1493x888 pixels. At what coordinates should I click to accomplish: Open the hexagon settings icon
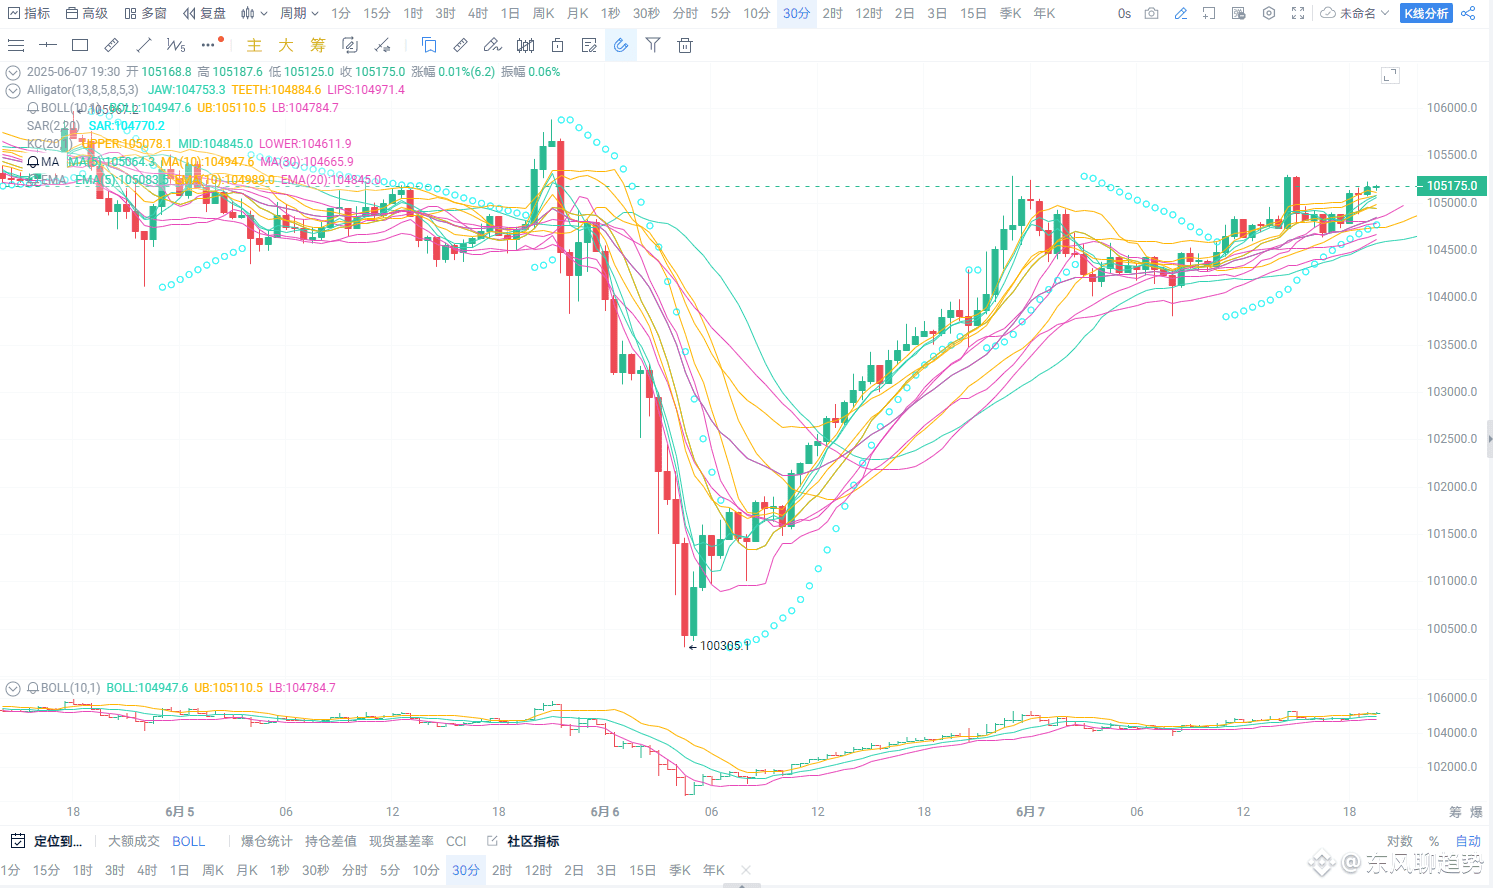(1269, 13)
